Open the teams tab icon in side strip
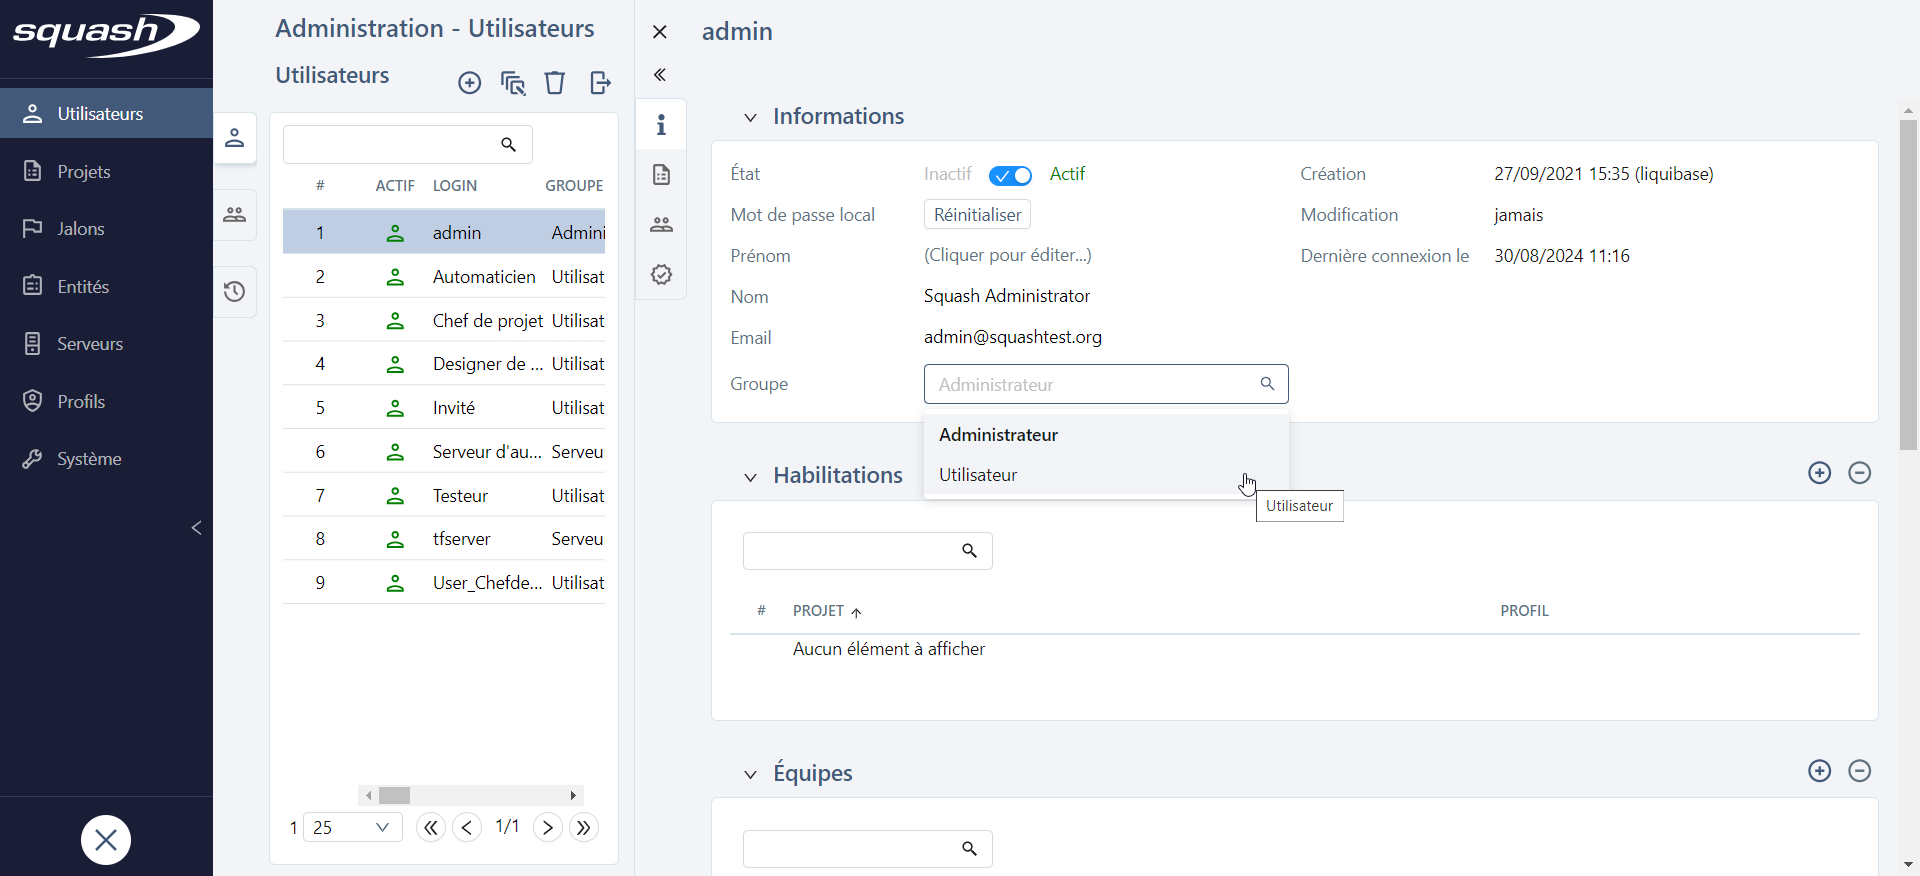 tap(235, 215)
